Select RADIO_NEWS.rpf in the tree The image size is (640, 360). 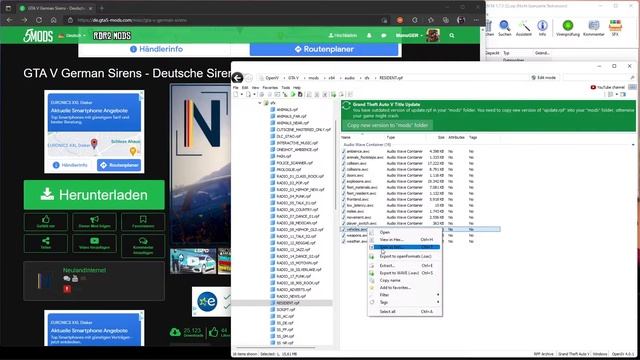[x=288, y=296]
